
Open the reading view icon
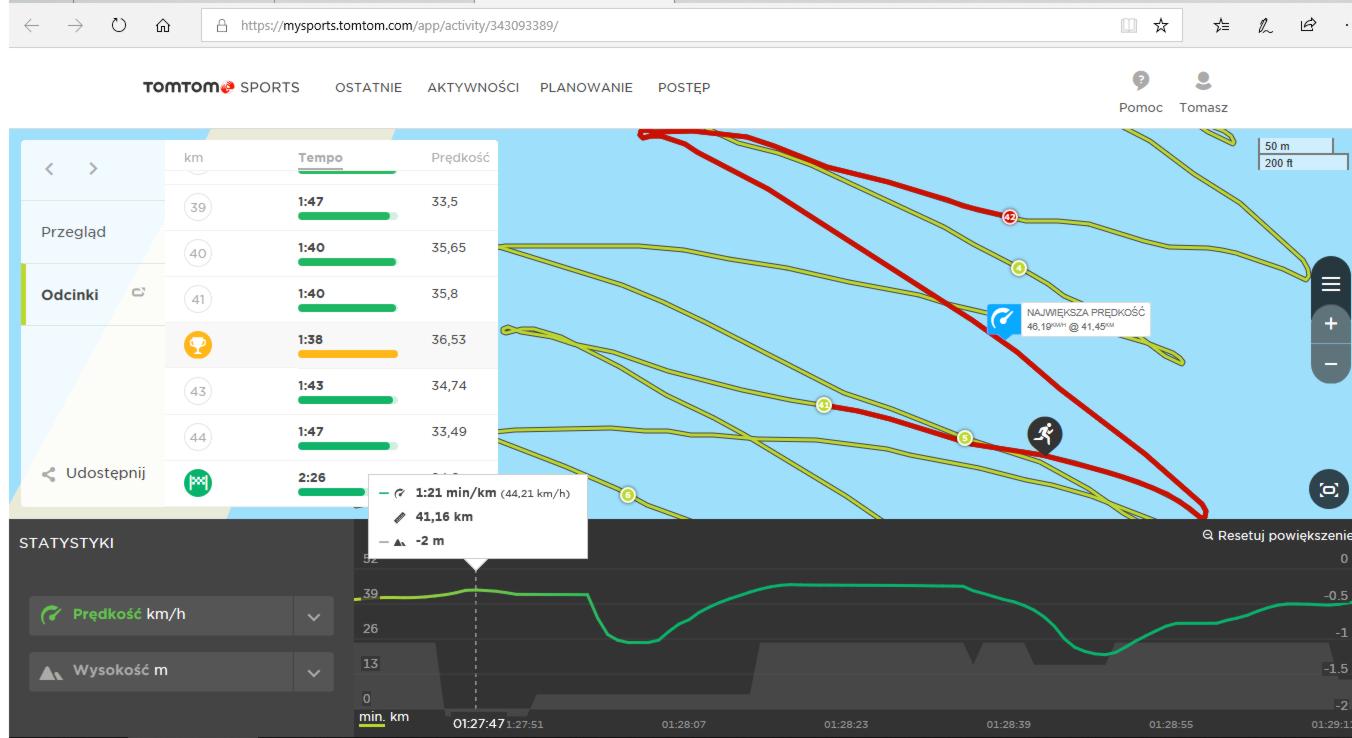[x=1127, y=26]
